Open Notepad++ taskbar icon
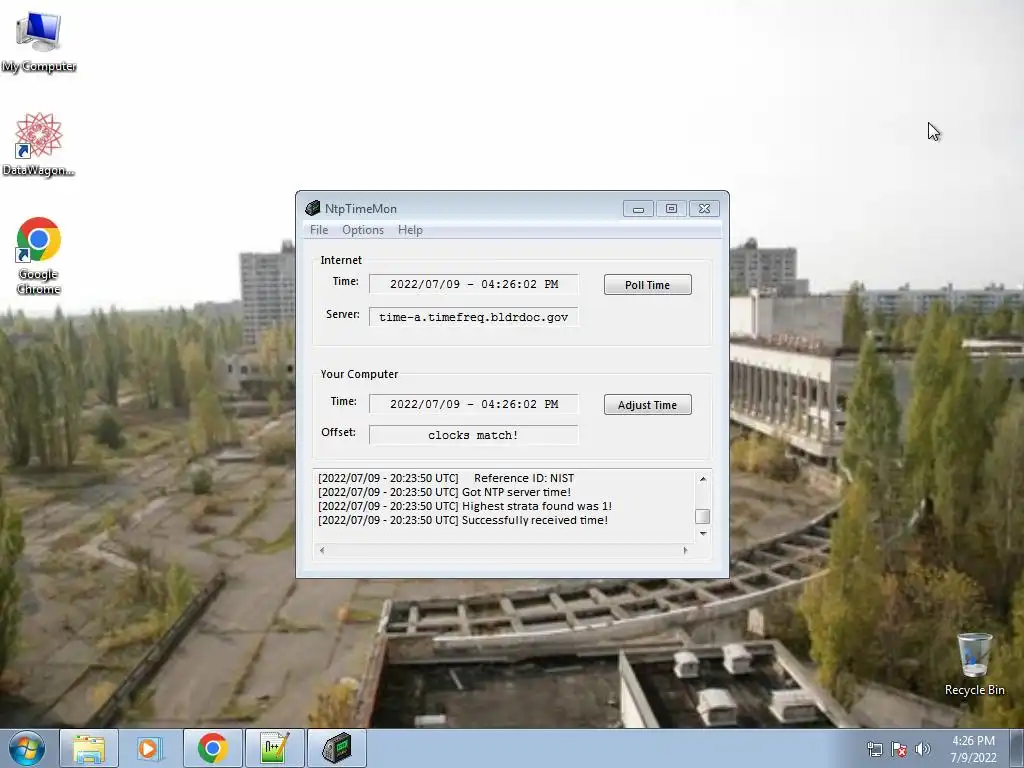This screenshot has height=768, width=1024. click(274, 748)
